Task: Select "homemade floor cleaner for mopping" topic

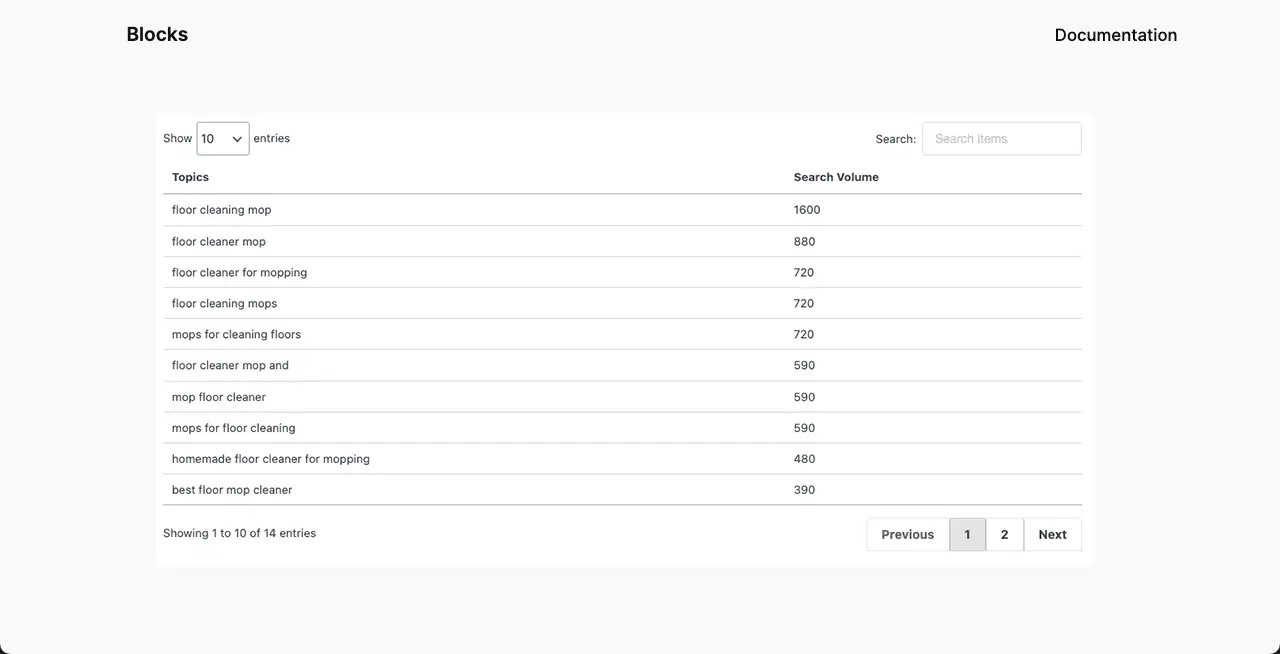Action: point(271,459)
